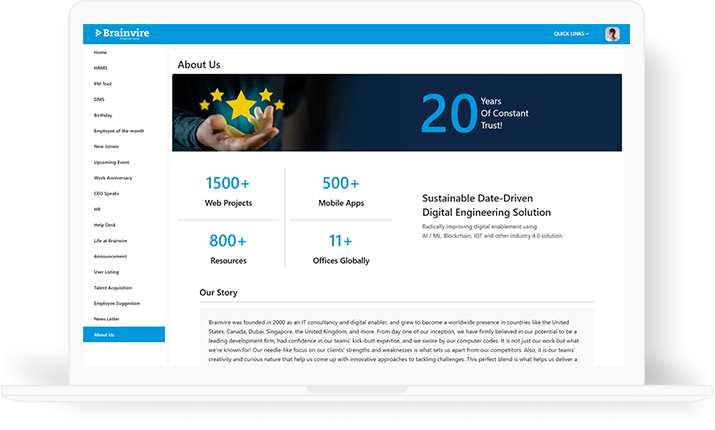The width and height of the screenshot is (715, 430).
Task: Click the 11+ Offices Globally stat
Action: point(341,249)
